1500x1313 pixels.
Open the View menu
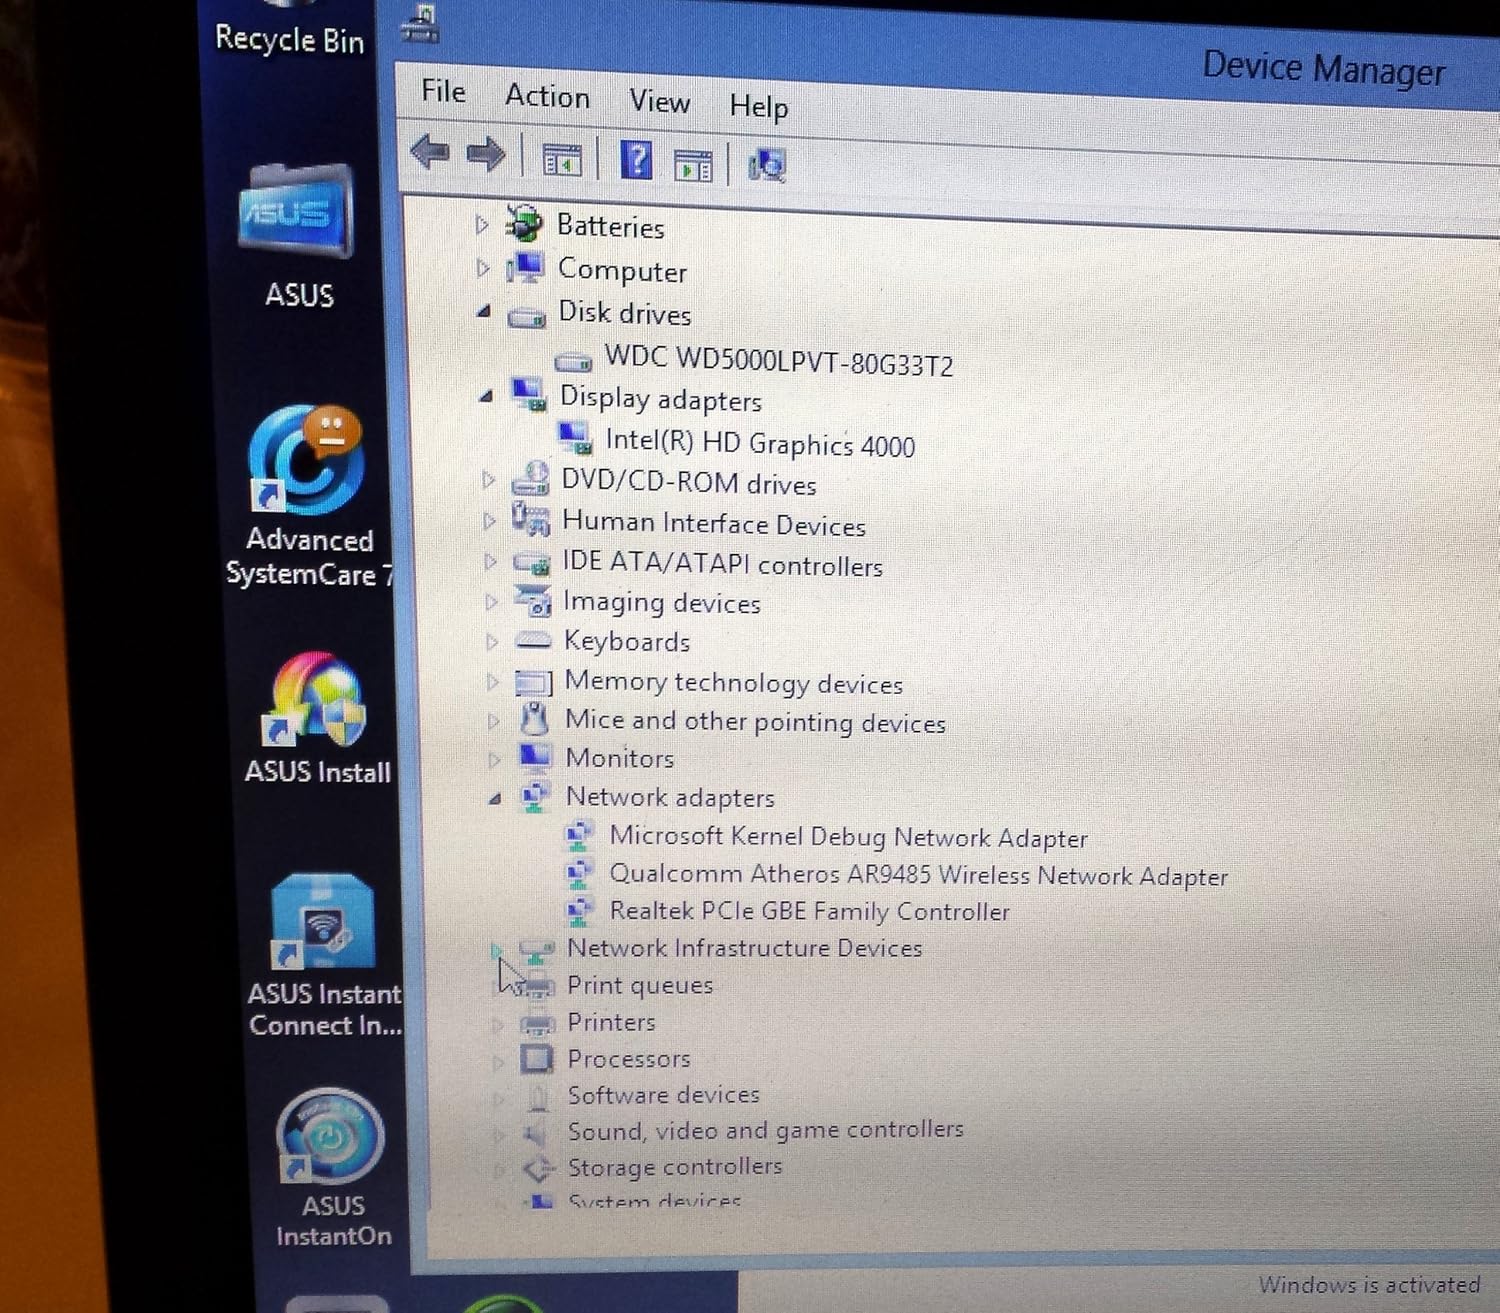[x=659, y=101]
